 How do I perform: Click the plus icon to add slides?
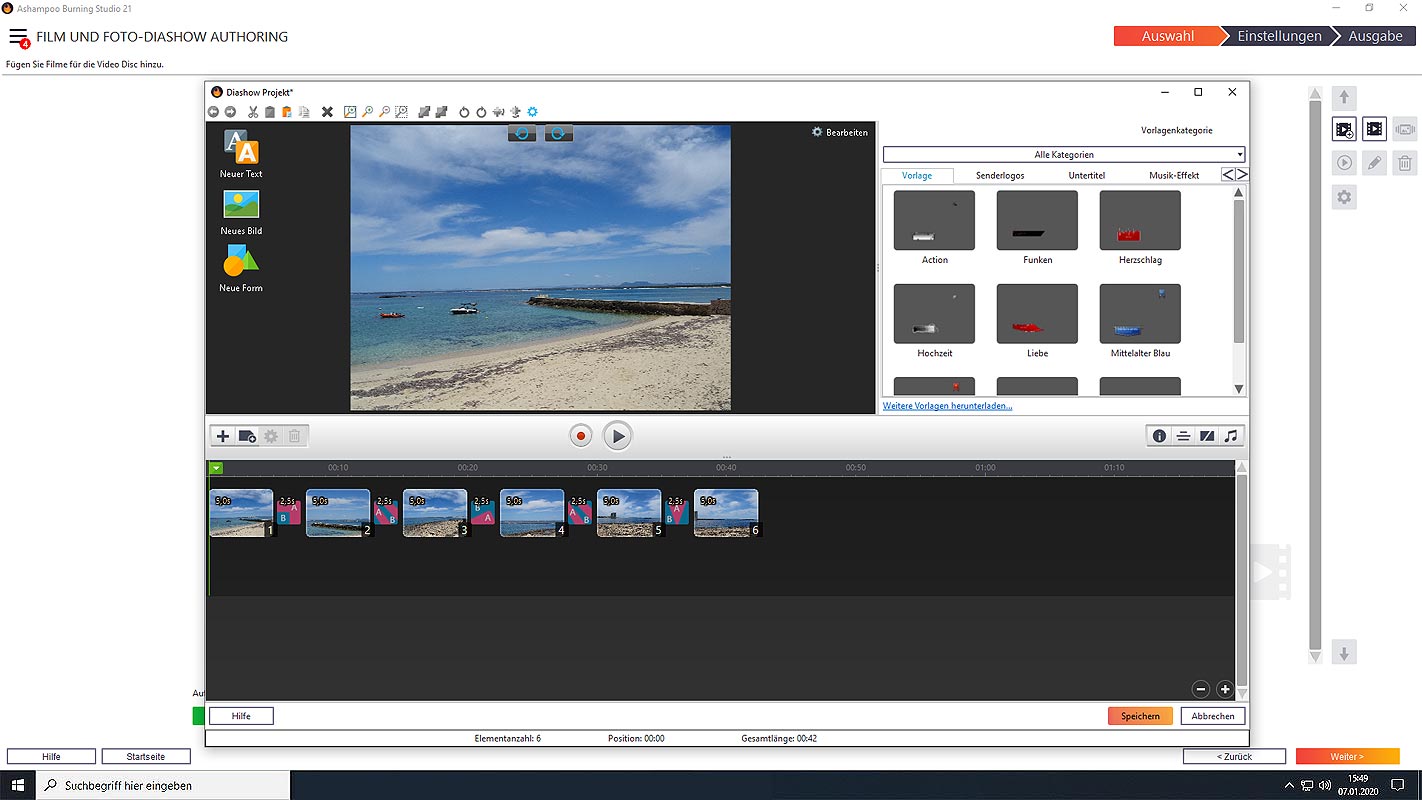[x=223, y=436]
